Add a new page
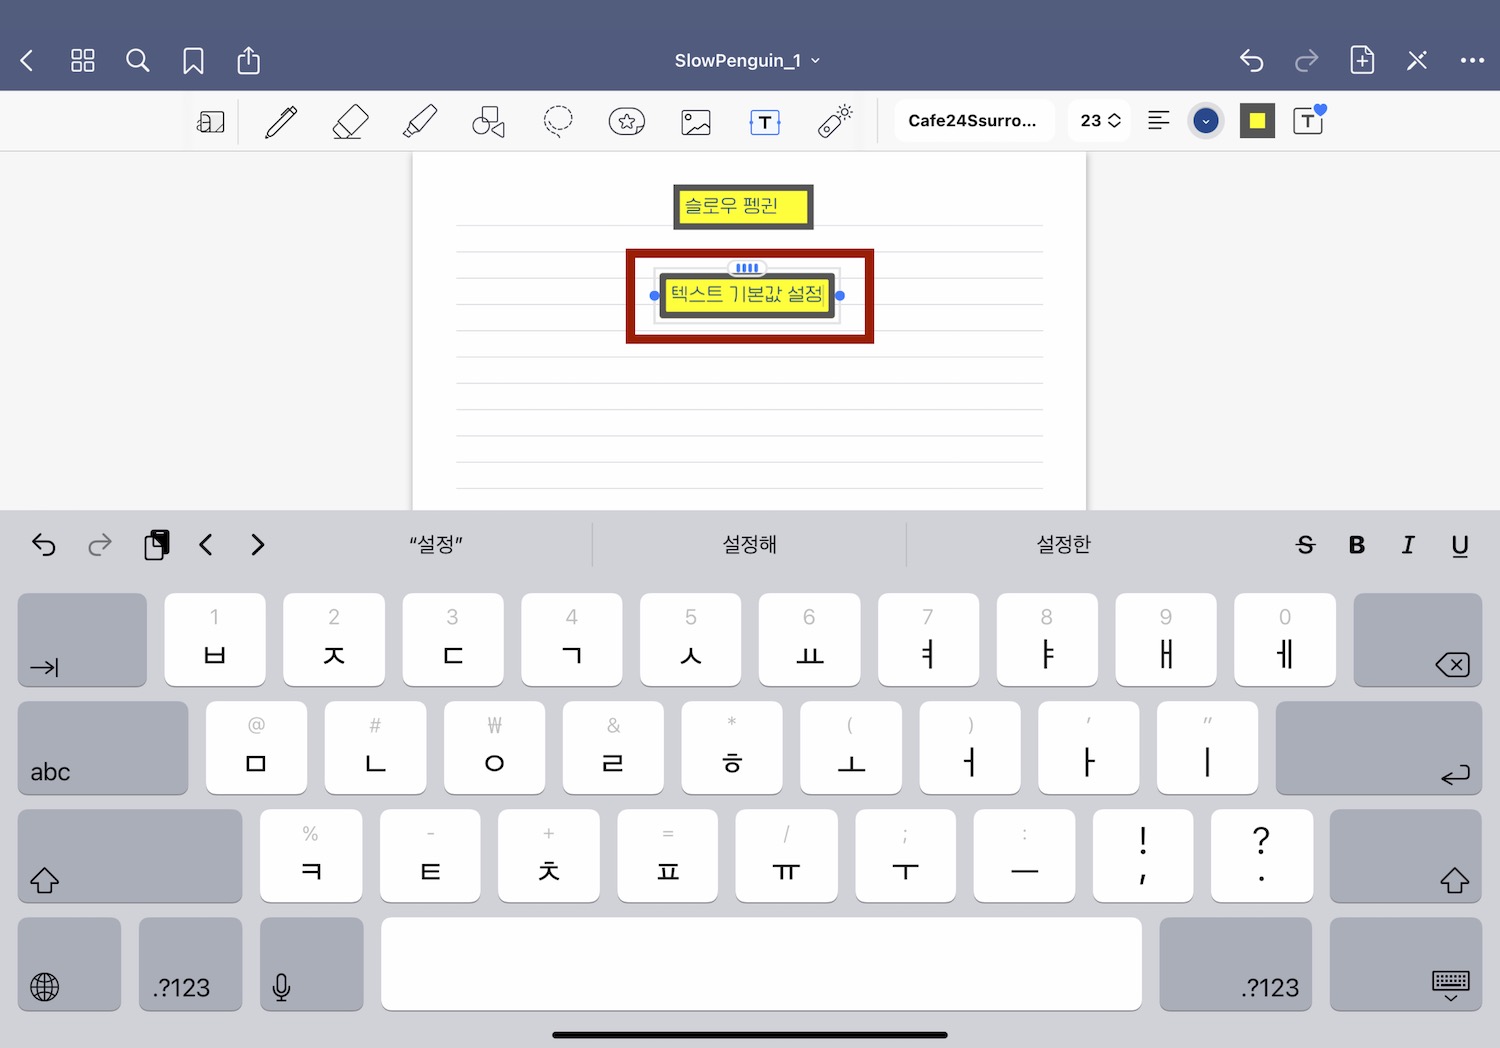The image size is (1500, 1048). coord(1362,60)
